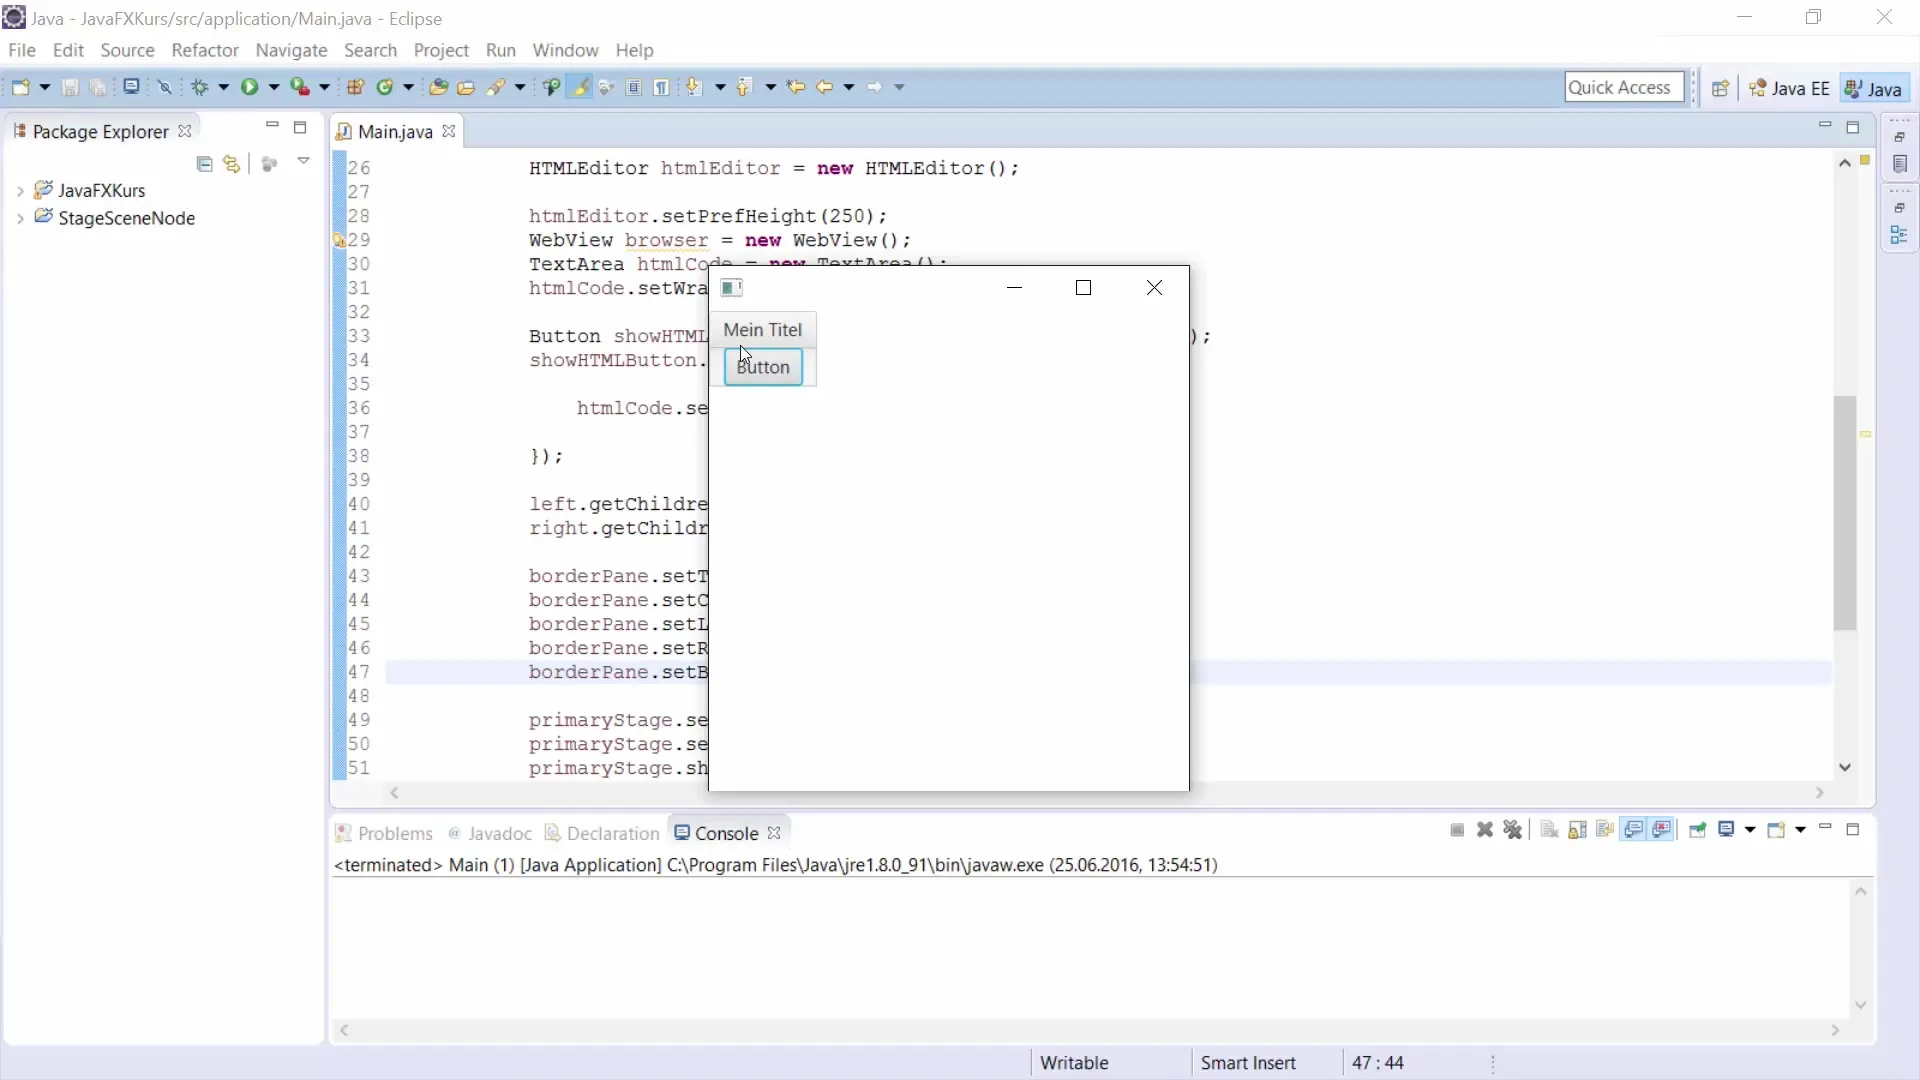Toggle Link with Editor in Package Explorer
1920x1080 pixels.
pos(232,163)
